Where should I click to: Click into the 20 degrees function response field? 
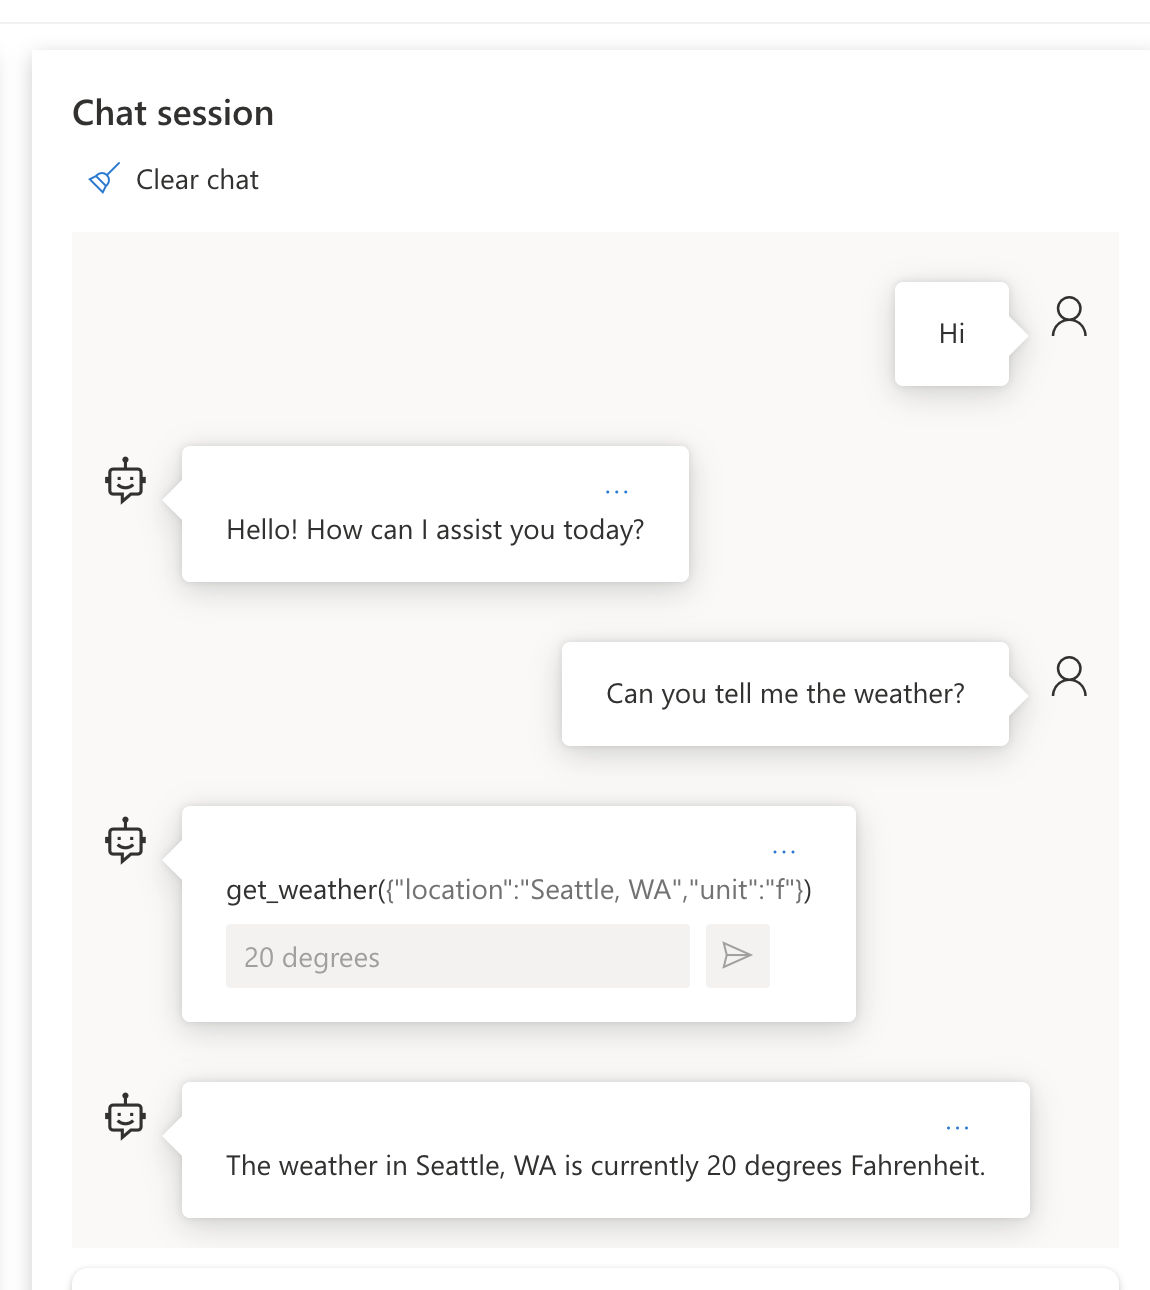click(x=457, y=957)
